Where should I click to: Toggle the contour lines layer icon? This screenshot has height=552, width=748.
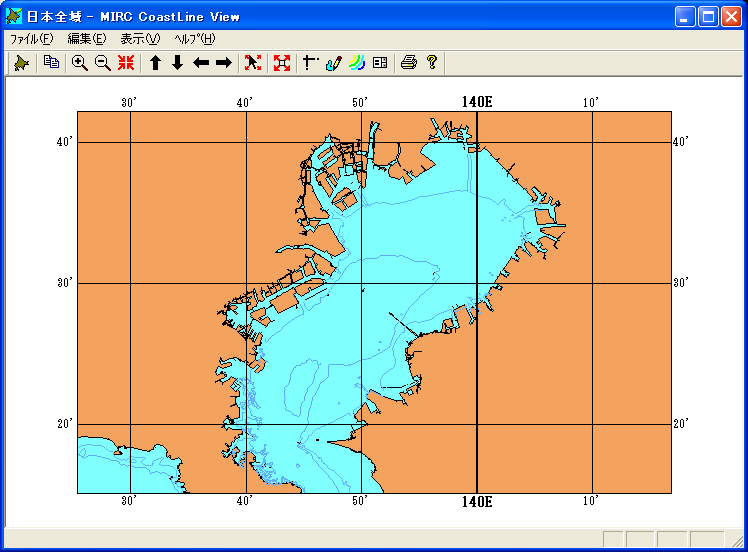pos(356,63)
